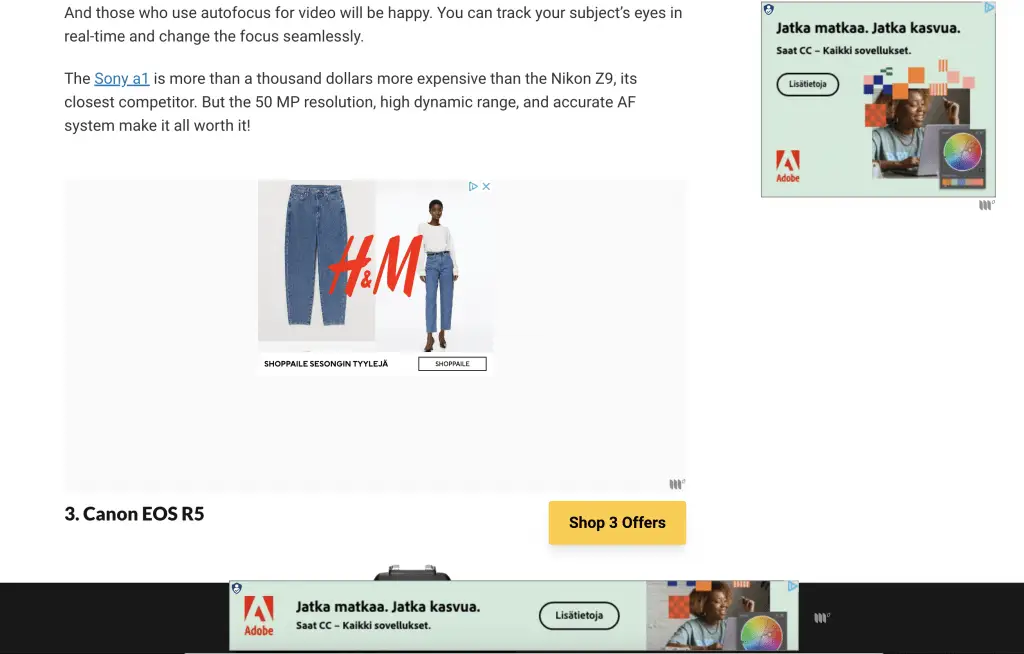The height and width of the screenshot is (654, 1024).
Task: Click Mediavine logo beside bottom banner
Action: point(822,617)
